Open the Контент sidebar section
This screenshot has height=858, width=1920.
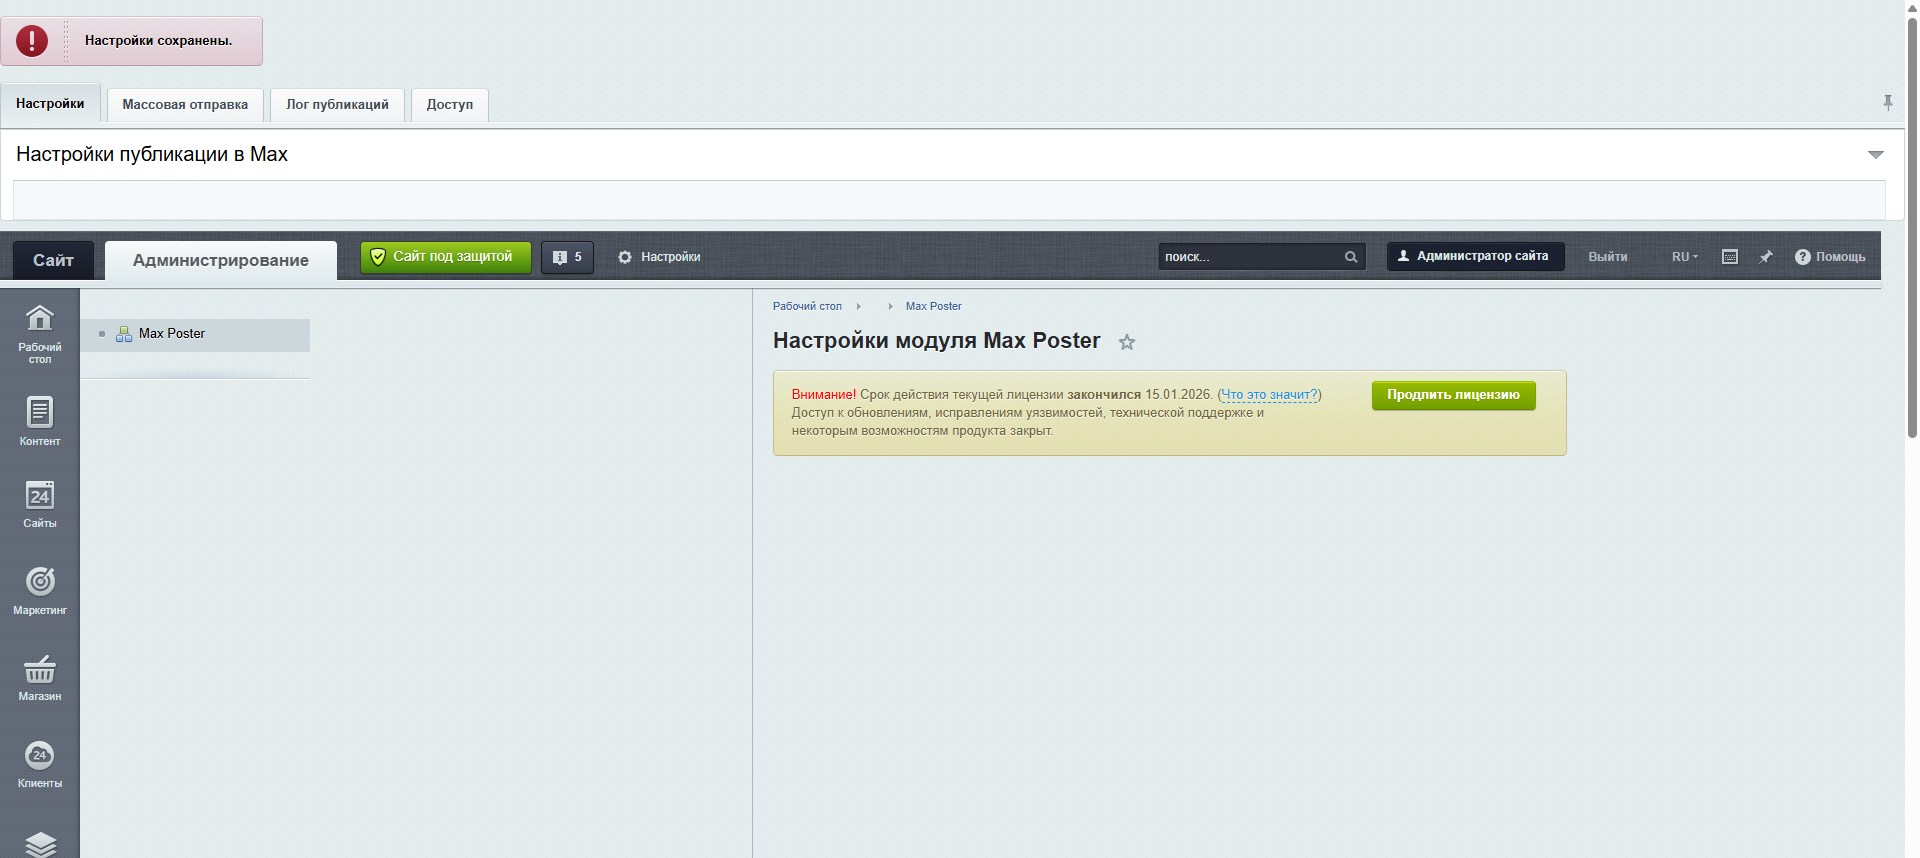click(x=39, y=421)
